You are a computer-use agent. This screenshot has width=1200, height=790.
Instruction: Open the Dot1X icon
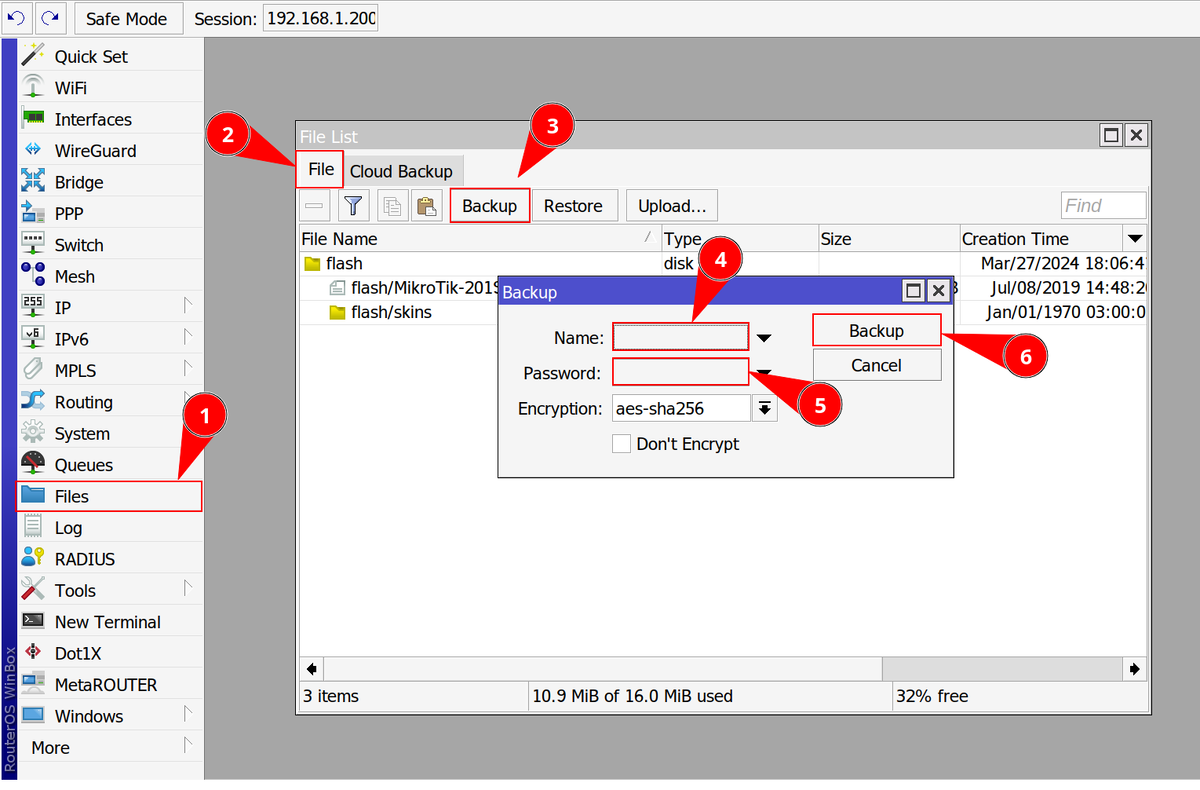(x=34, y=653)
